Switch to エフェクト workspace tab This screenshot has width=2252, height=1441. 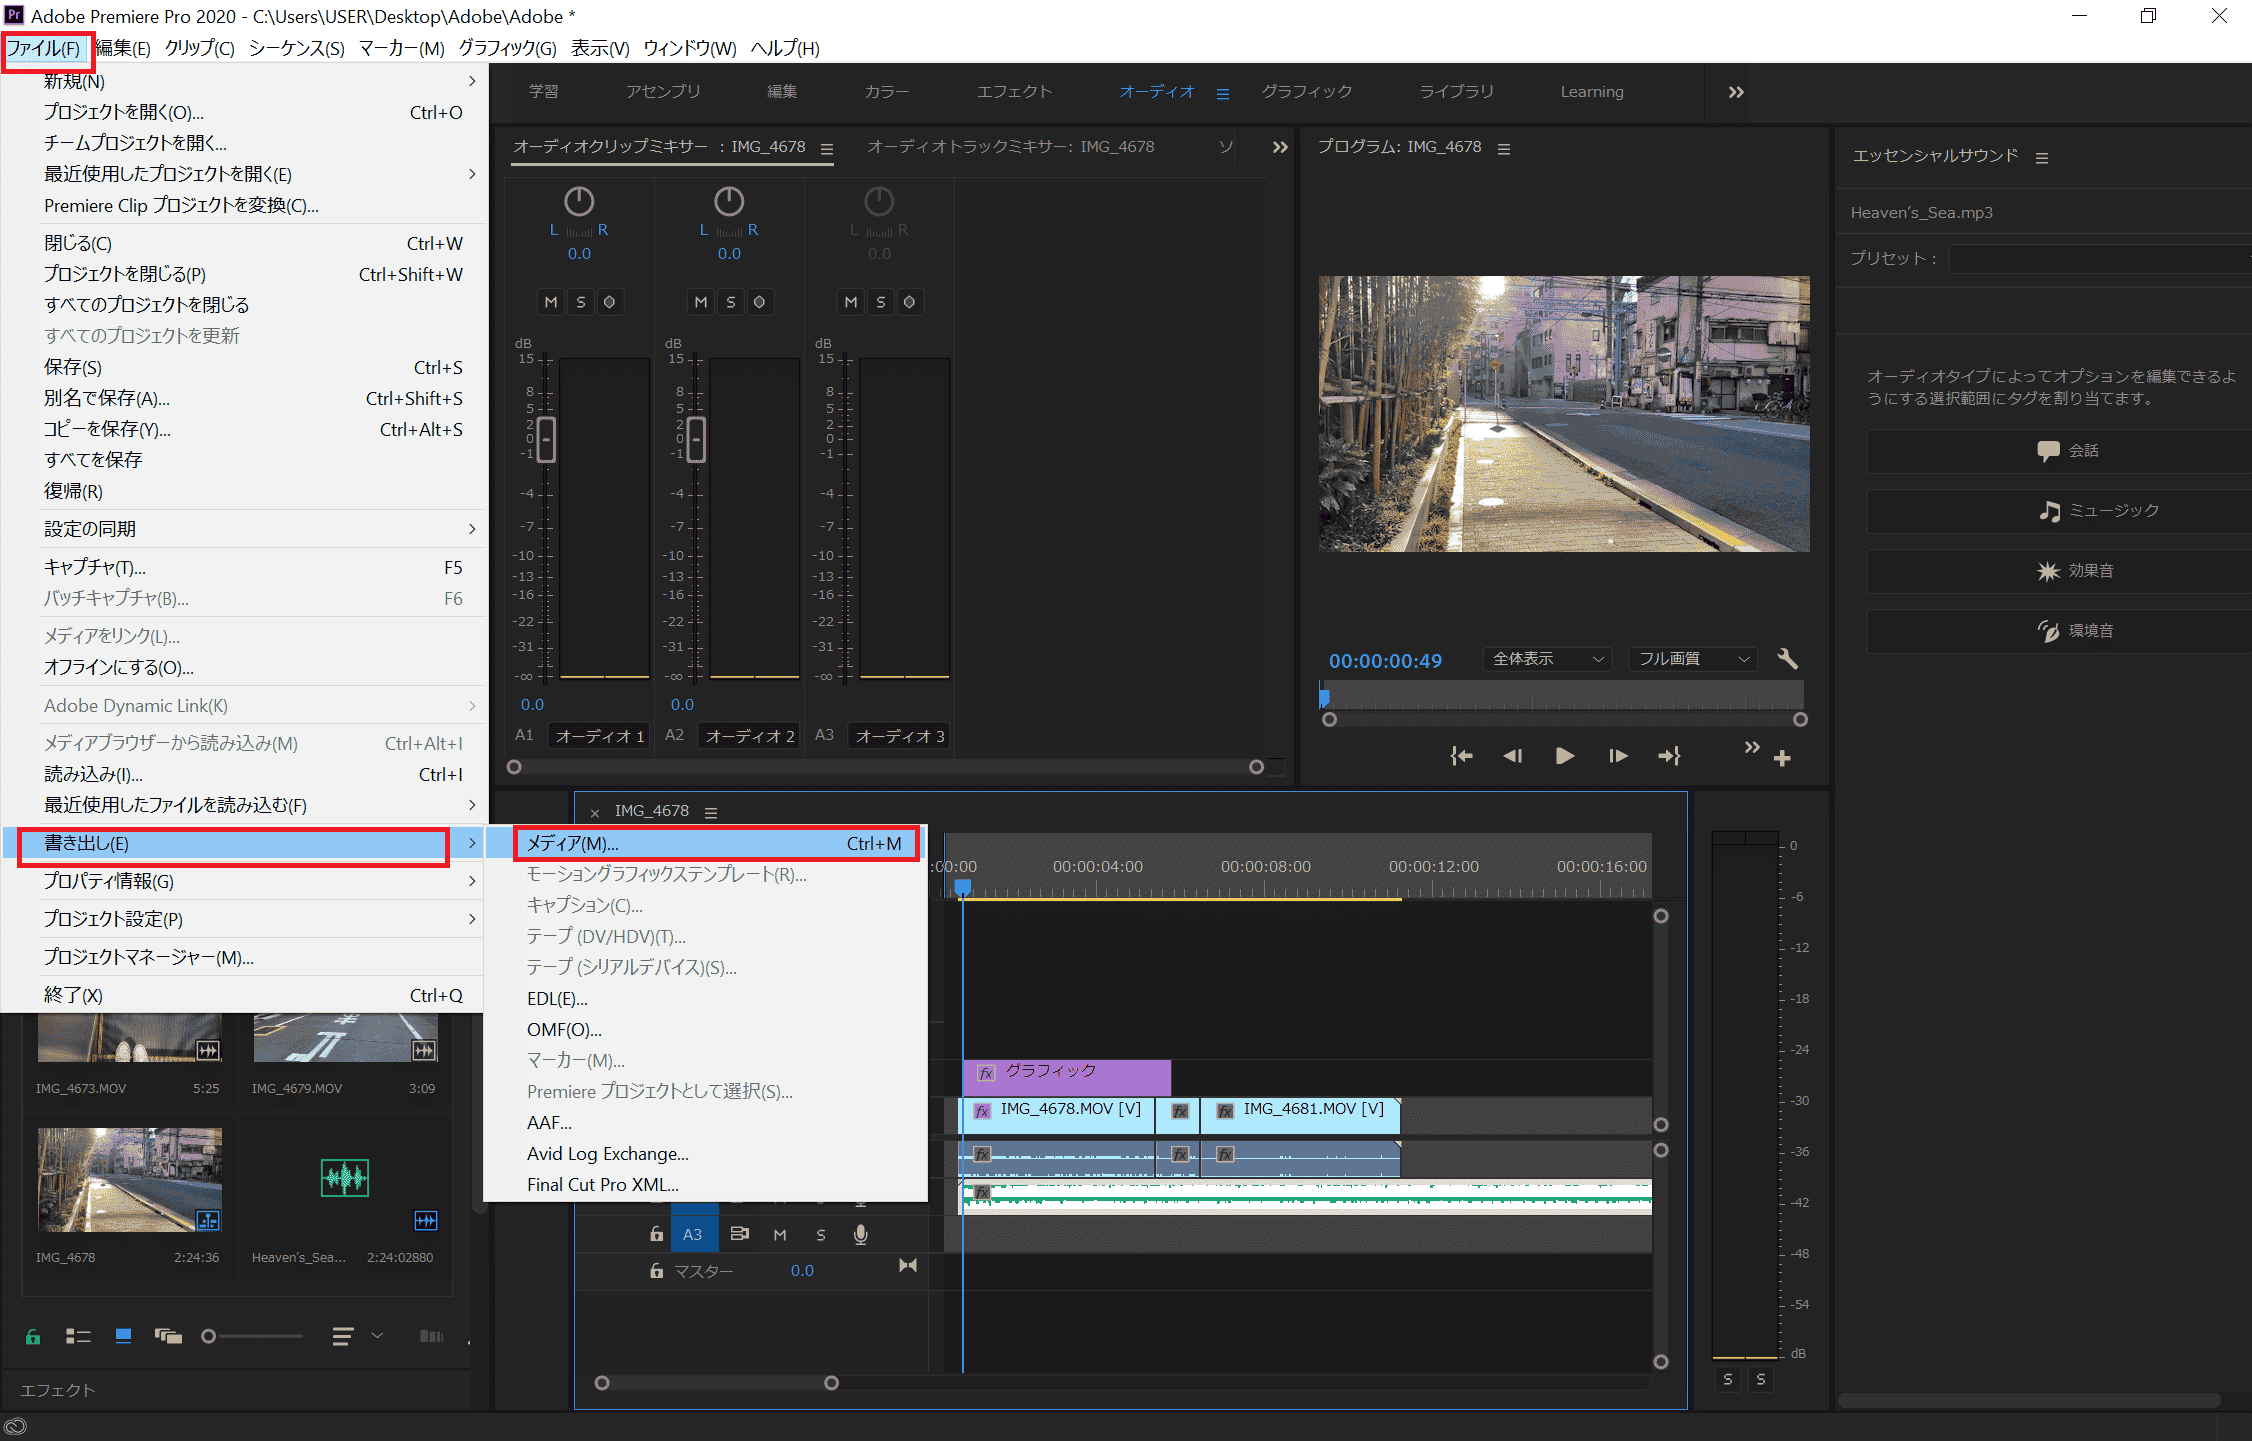pyautogui.click(x=1014, y=92)
